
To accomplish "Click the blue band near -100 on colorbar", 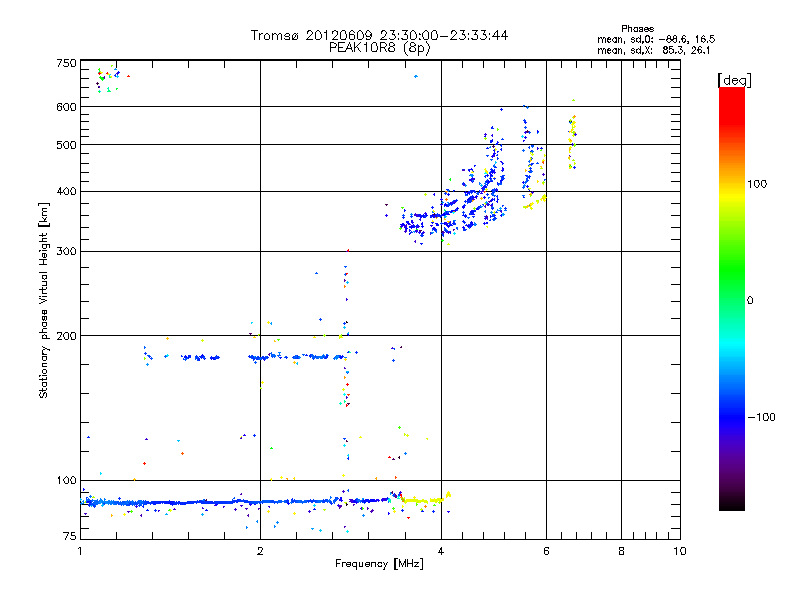I will coord(732,417).
